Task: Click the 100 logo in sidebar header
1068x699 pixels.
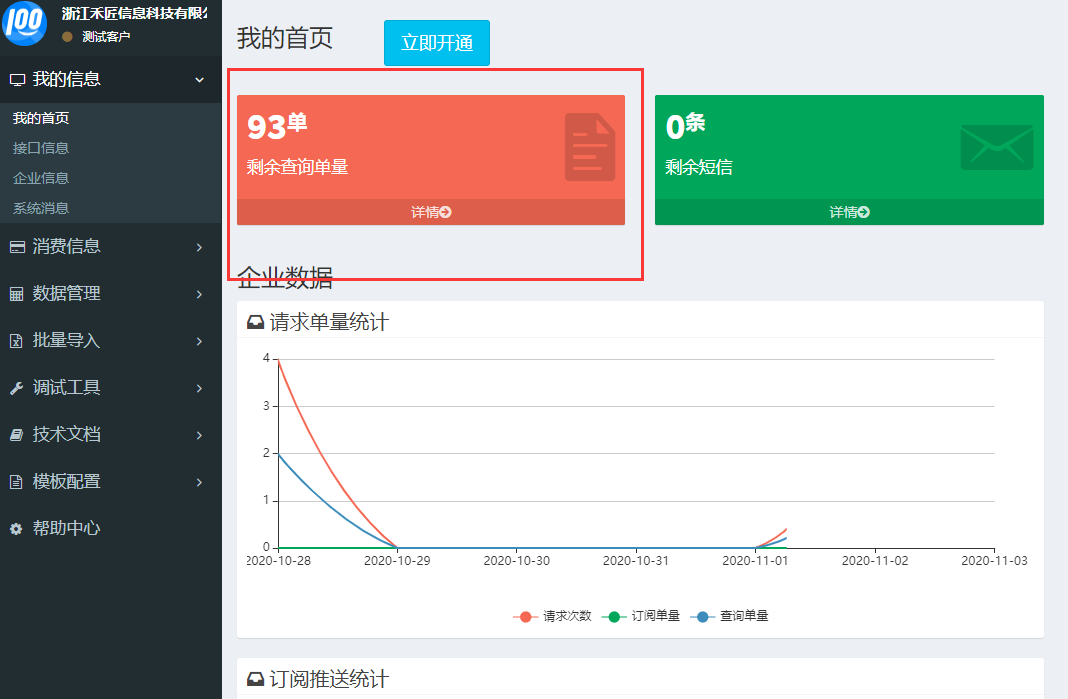Action: [x=26, y=24]
